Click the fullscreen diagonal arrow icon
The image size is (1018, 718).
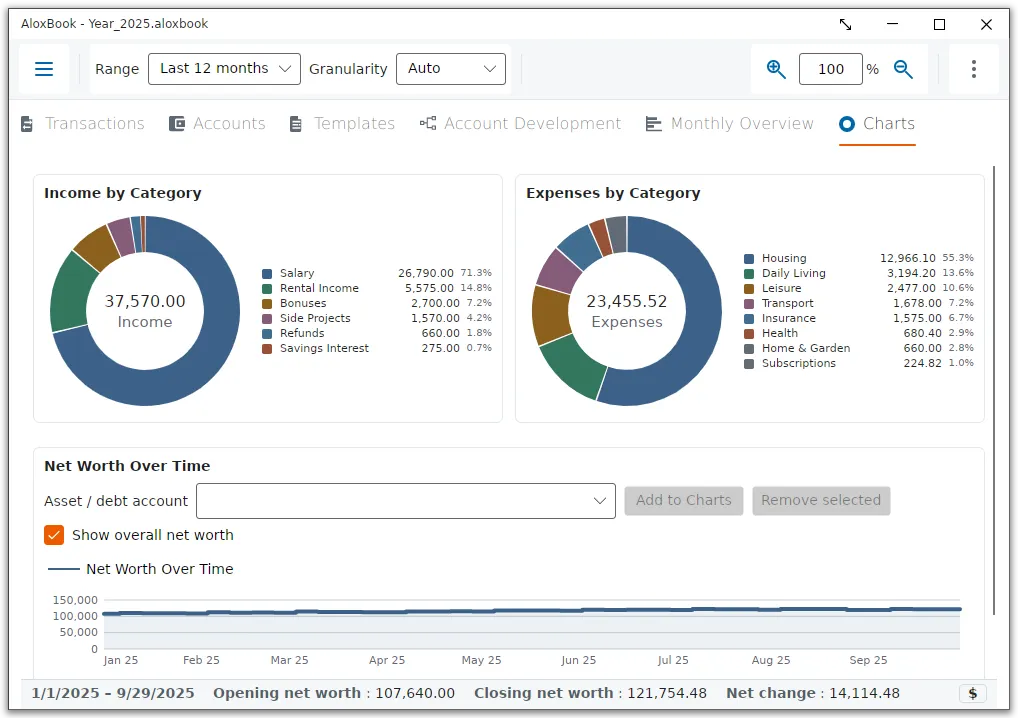845,25
